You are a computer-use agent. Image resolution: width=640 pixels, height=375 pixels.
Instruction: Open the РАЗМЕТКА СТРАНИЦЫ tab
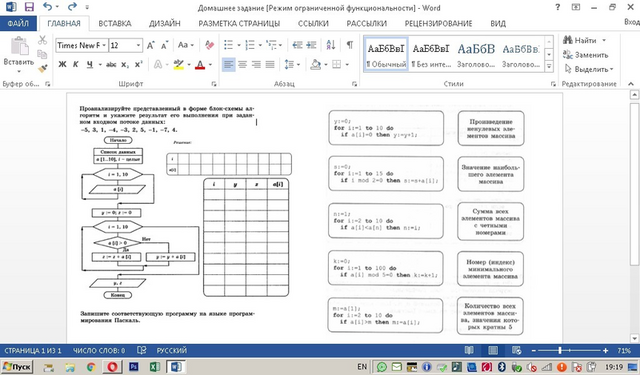[x=239, y=24]
